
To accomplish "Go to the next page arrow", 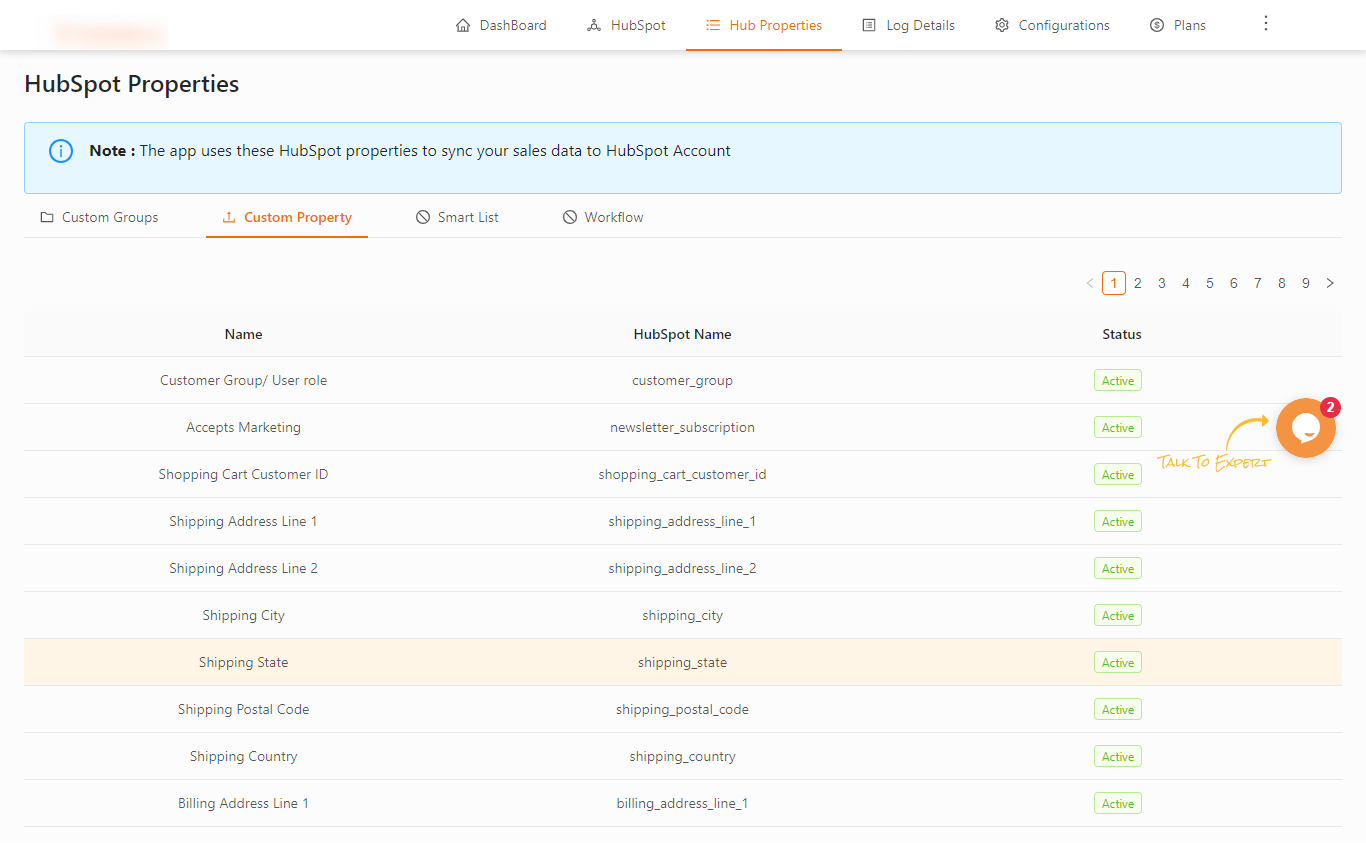I will [1330, 283].
